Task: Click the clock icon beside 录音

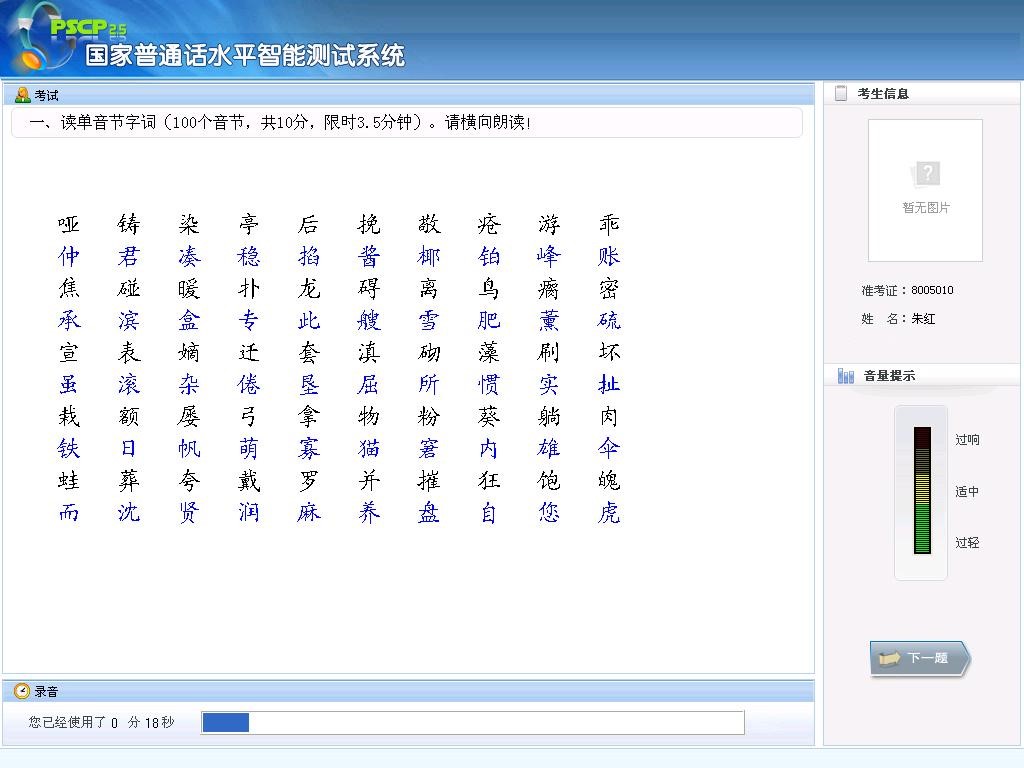Action: pos(22,691)
